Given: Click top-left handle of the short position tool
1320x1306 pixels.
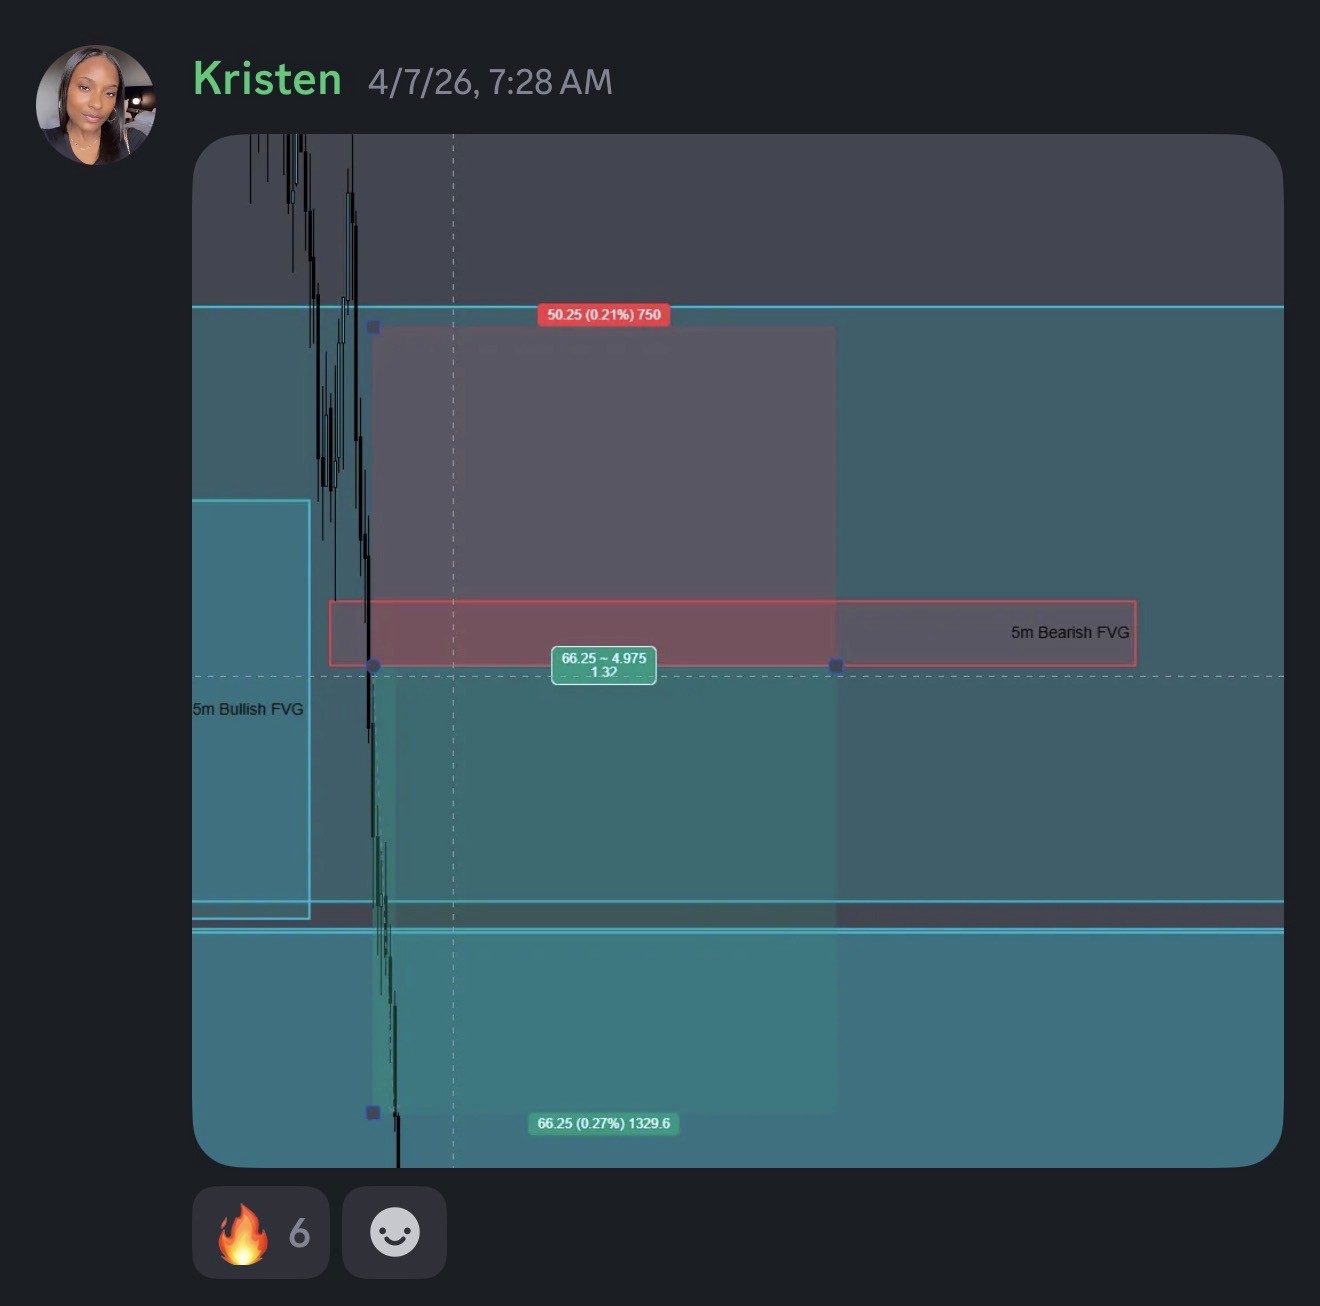Looking at the screenshot, I should 373,327.
